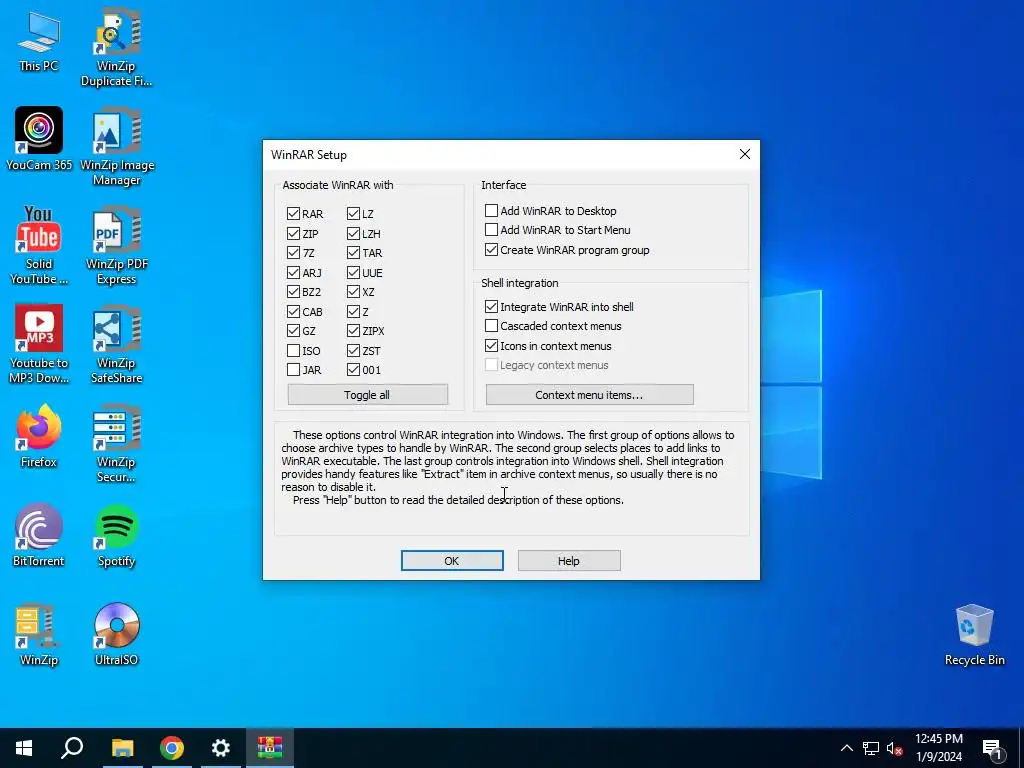The width and height of the screenshot is (1024, 768).
Task: Toggle the LZH association checkbox
Action: pos(353,233)
